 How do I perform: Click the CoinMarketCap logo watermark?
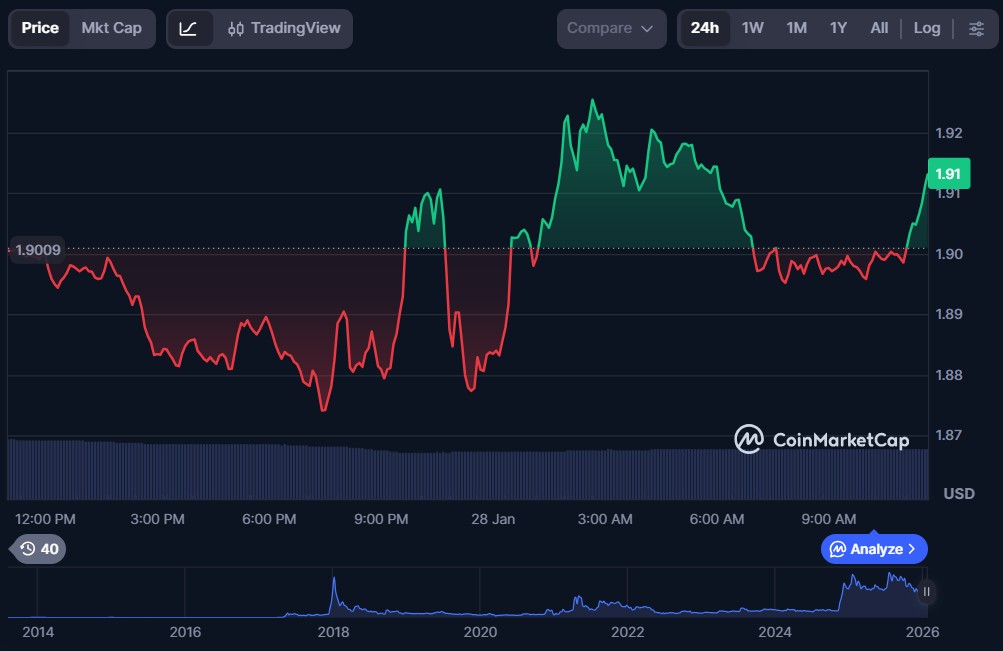pos(822,439)
